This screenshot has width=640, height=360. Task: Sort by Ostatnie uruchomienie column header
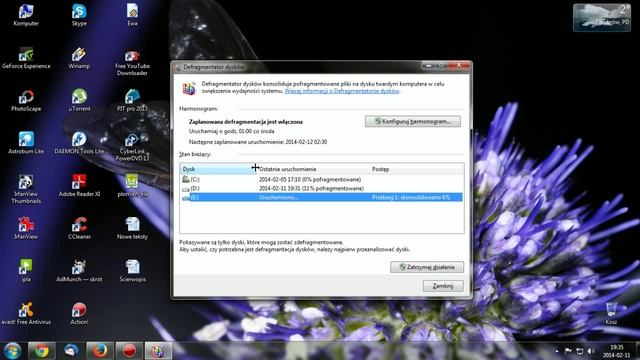pos(312,169)
